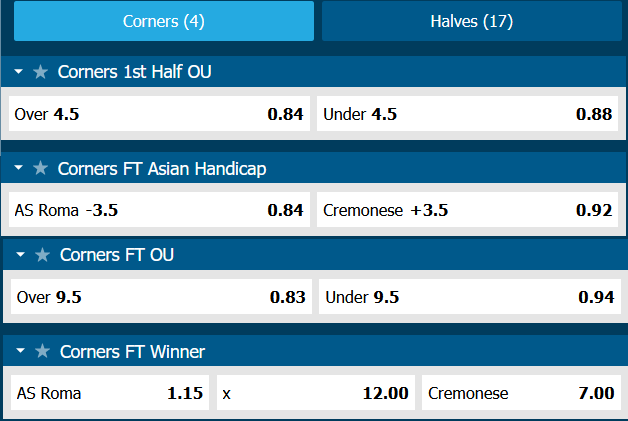This screenshot has width=628, height=421.
Task: Open the Halves (17) tab
Action: [471, 21]
